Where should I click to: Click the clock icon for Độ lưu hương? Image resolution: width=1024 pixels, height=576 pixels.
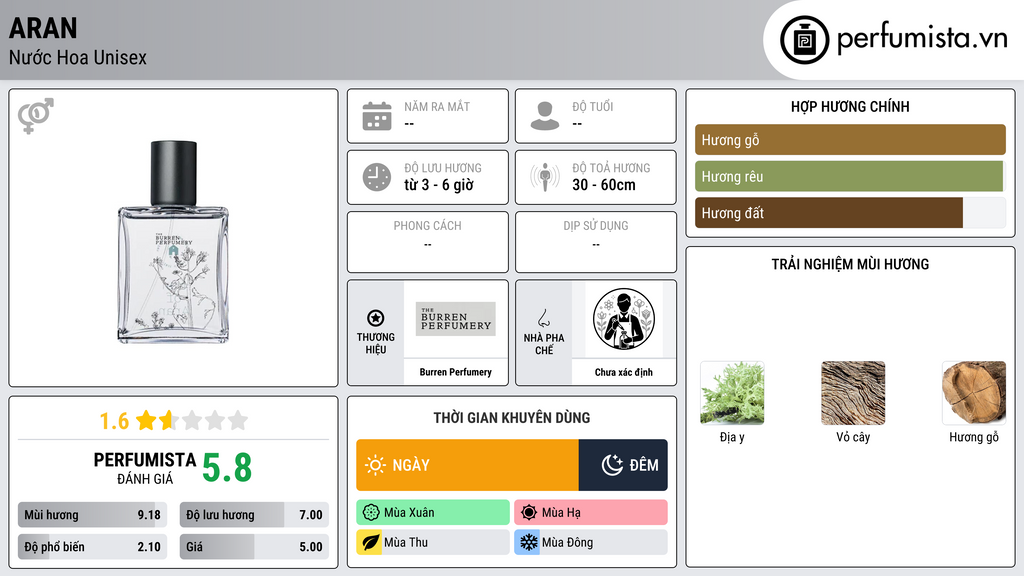click(377, 177)
